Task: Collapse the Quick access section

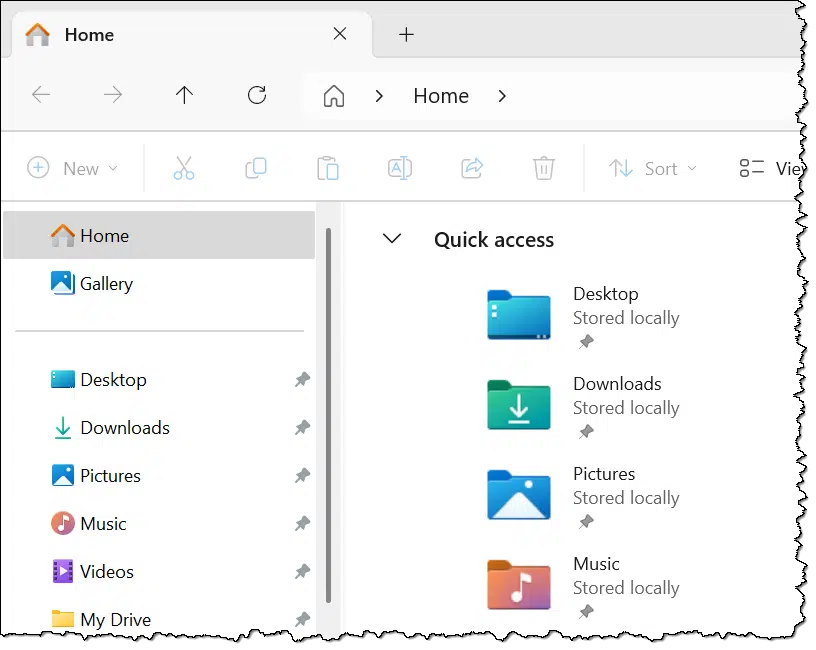Action: 392,239
